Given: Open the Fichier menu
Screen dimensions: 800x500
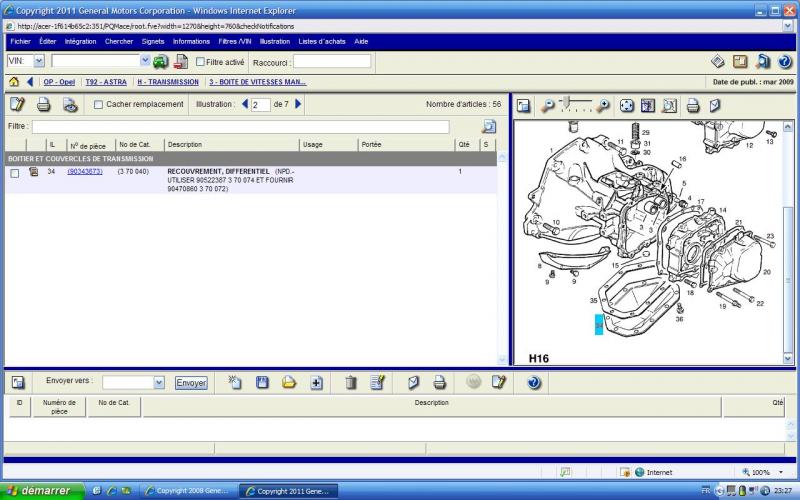Looking at the screenshot, I should 20,41.
